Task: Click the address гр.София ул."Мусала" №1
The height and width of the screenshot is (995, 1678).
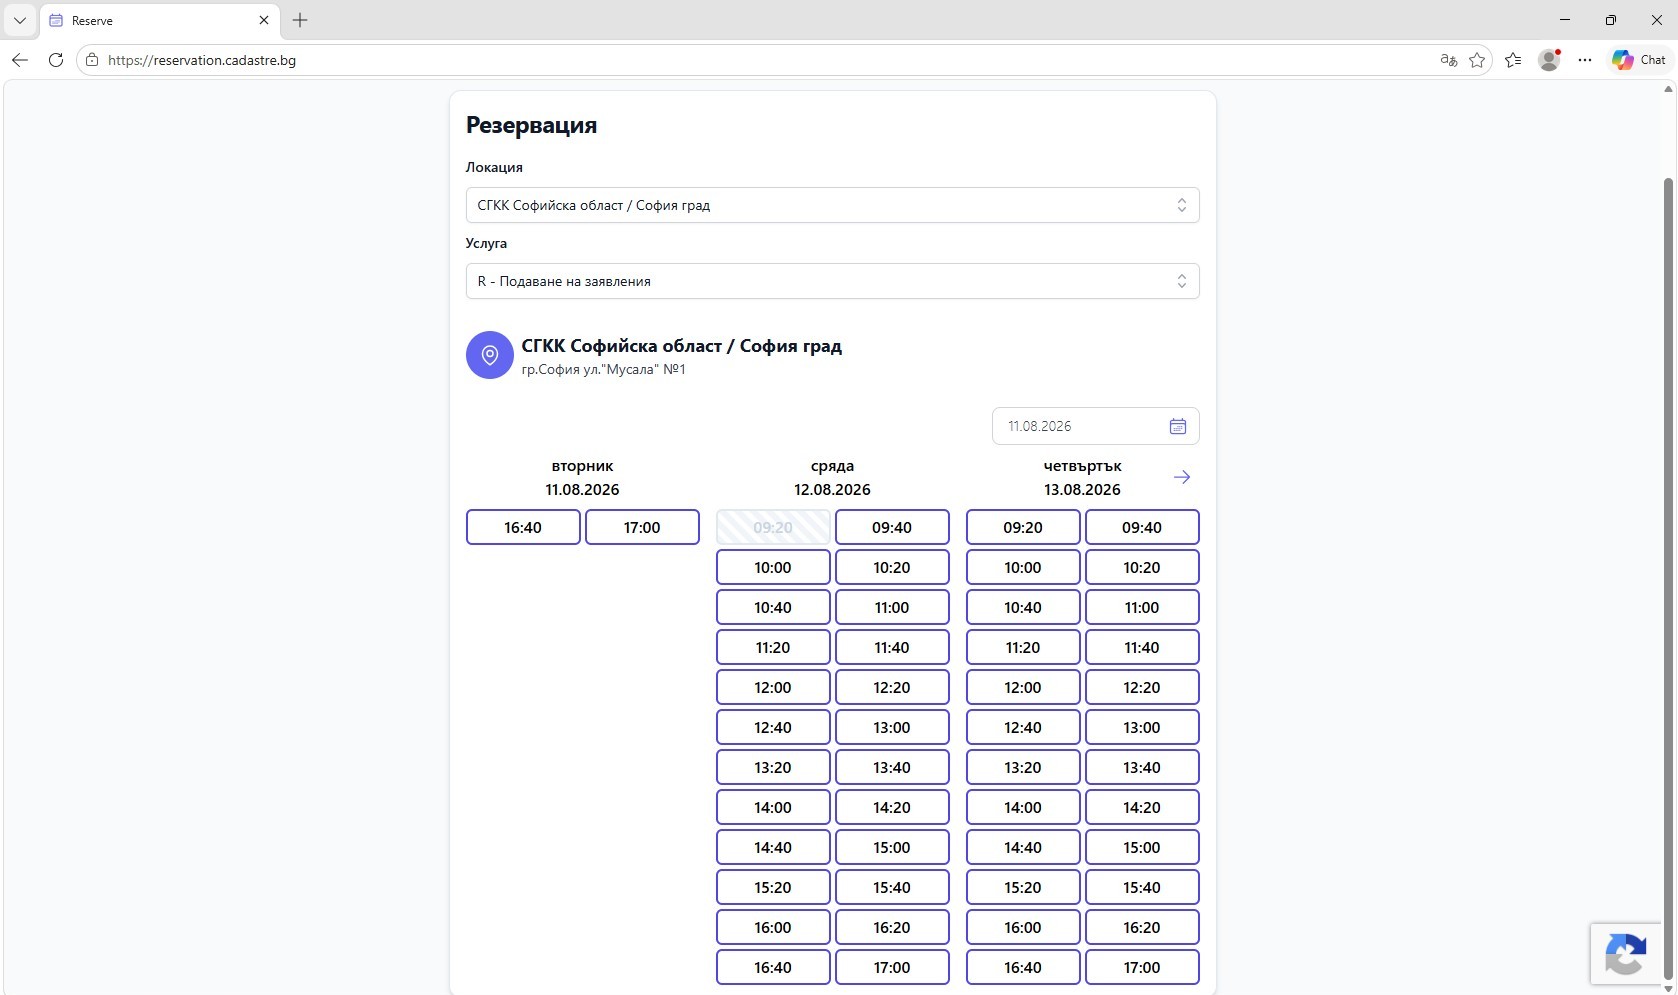Action: pos(603,369)
